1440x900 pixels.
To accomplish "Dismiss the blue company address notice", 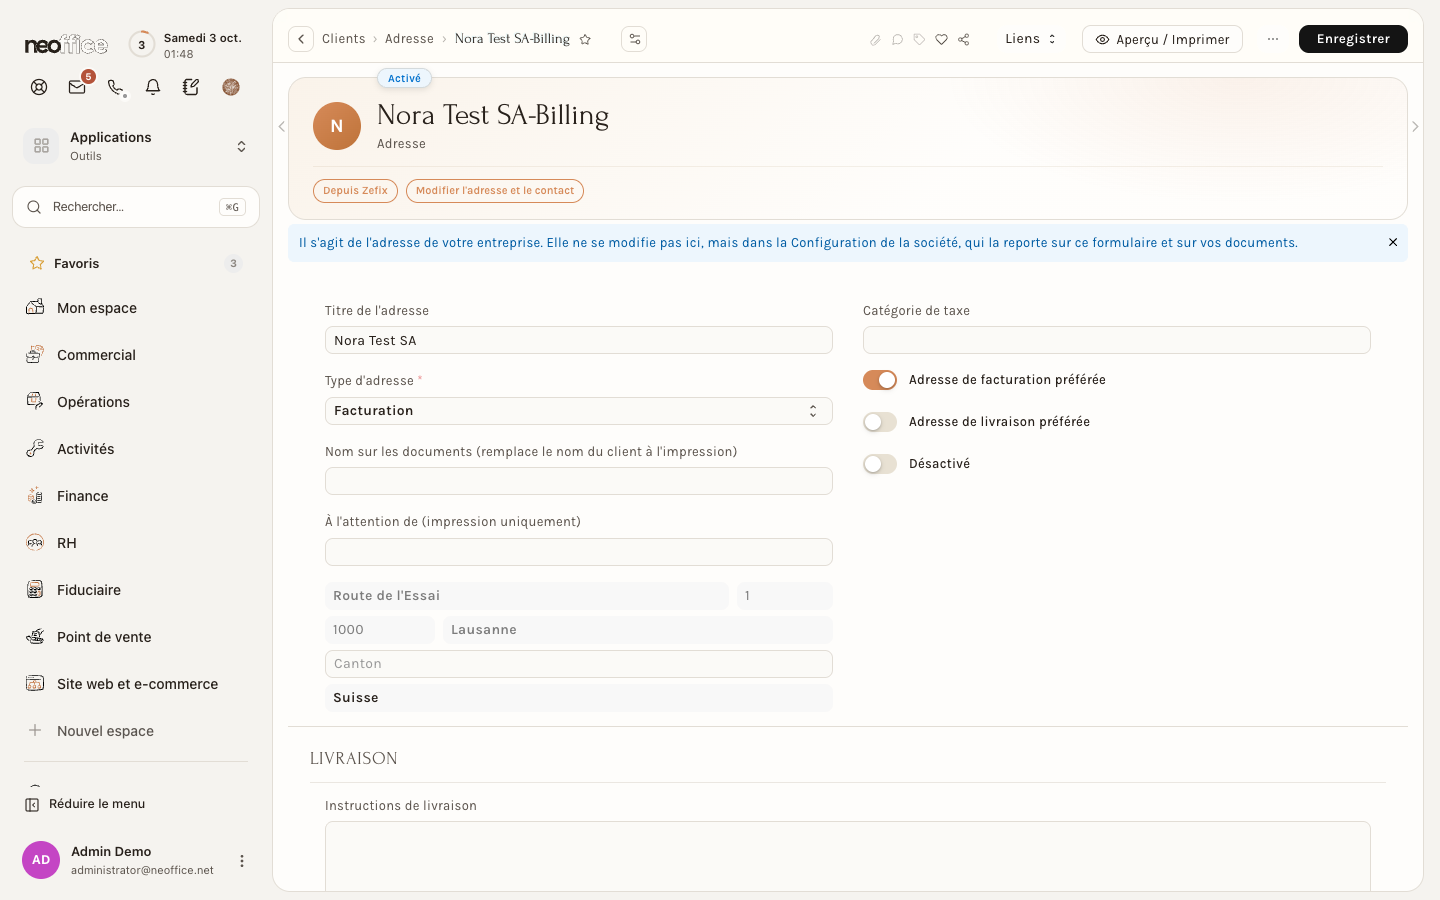I will coord(1393,243).
